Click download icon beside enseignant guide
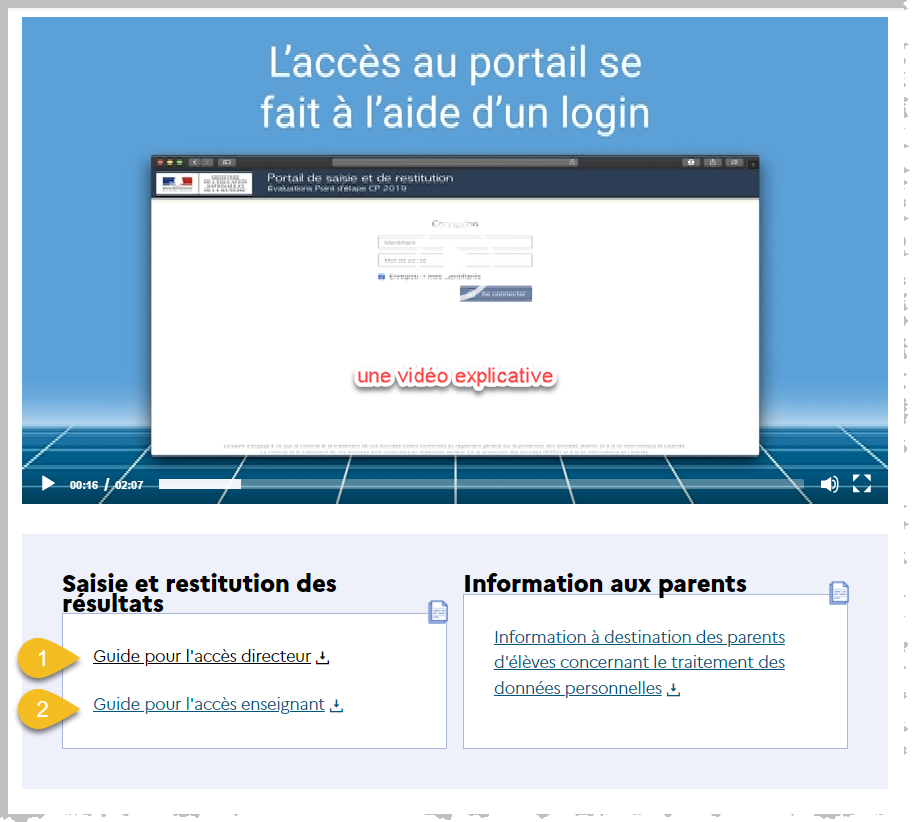This screenshot has height=822, width=912. 337,706
